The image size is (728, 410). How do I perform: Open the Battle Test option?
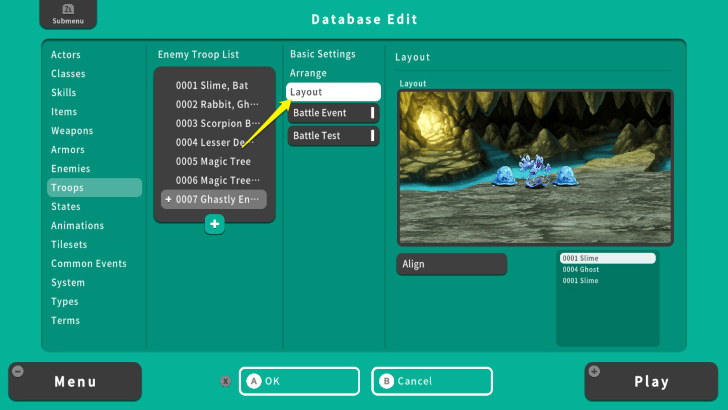point(333,135)
